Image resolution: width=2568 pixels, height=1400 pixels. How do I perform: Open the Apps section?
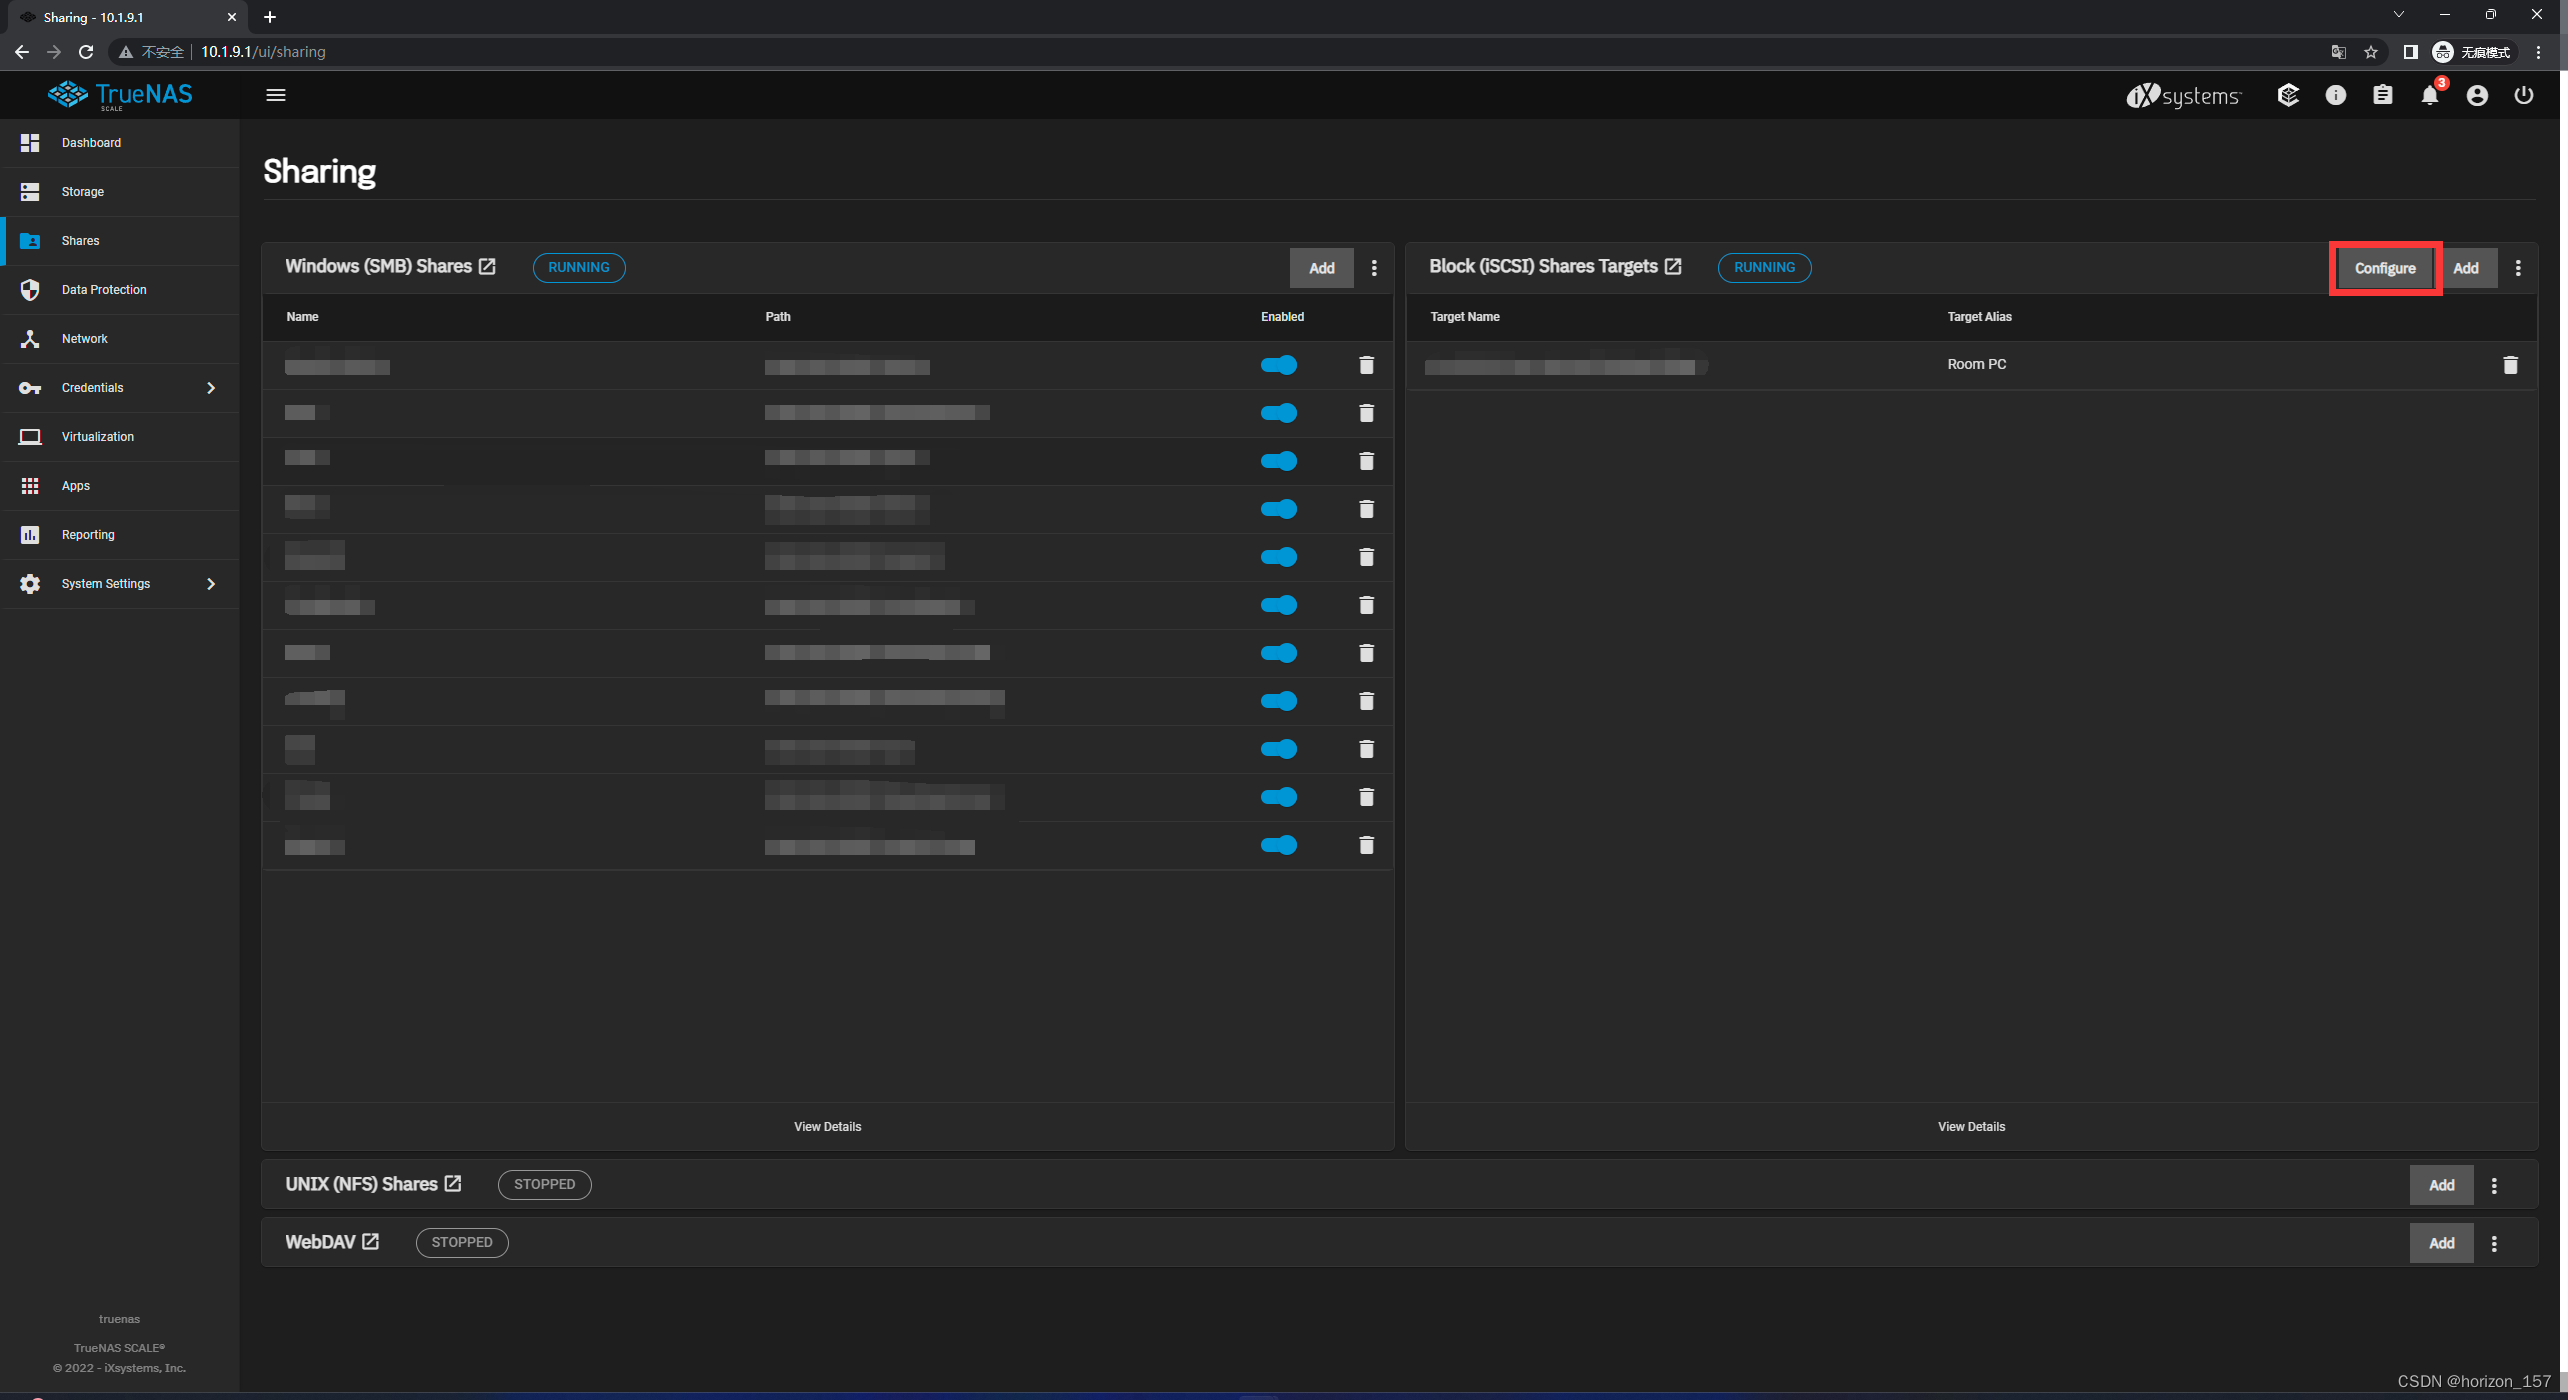75,485
